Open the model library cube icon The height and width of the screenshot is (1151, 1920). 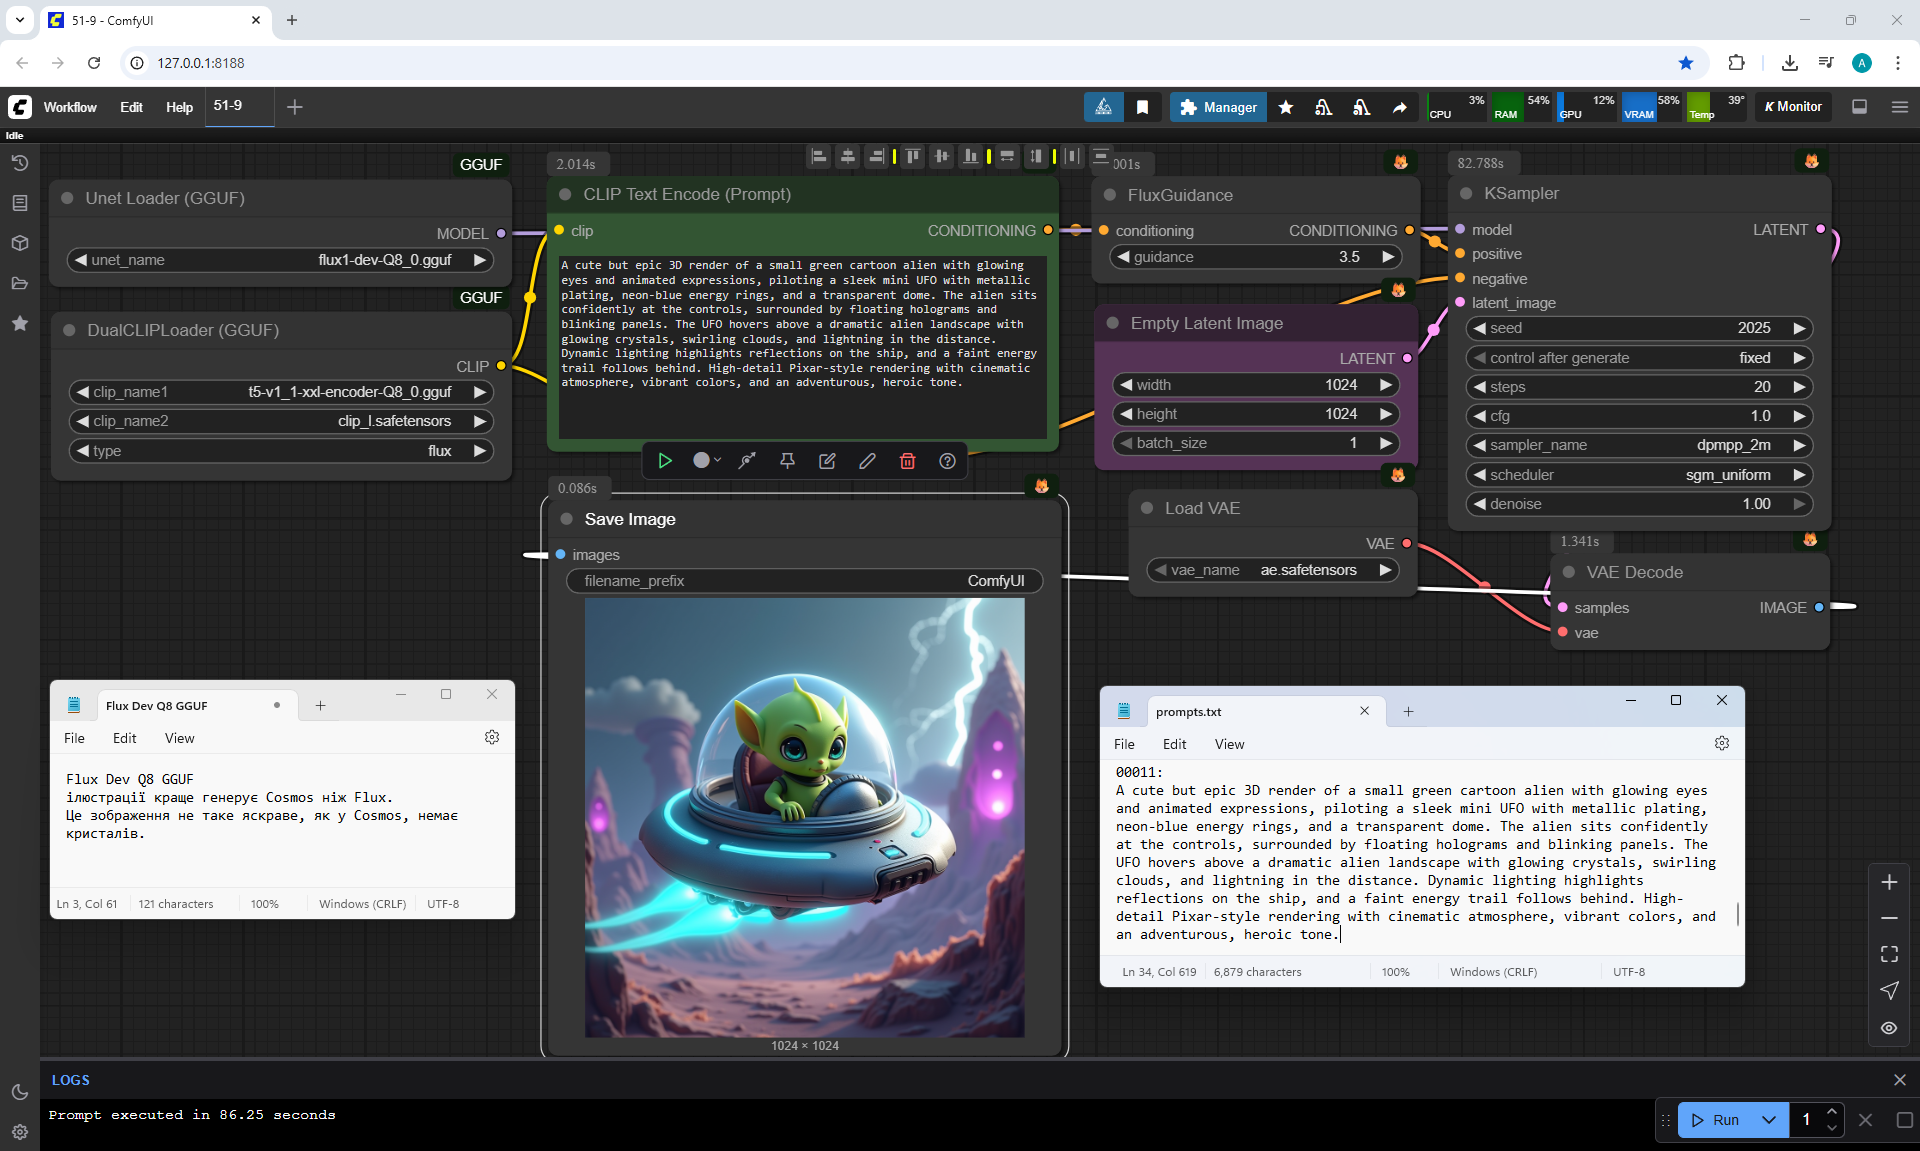19,243
